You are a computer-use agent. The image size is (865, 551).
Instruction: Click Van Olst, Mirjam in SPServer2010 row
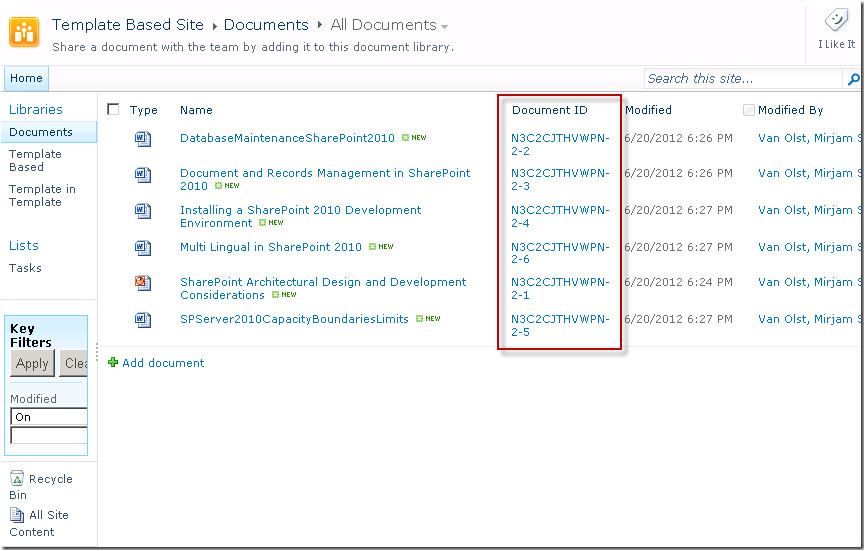(x=809, y=319)
